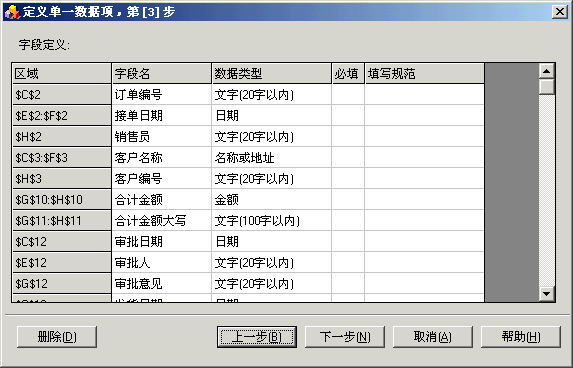Toggle the required cell for 合计金额
The height and width of the screenshot is (368, 573).
pos(348,200)
